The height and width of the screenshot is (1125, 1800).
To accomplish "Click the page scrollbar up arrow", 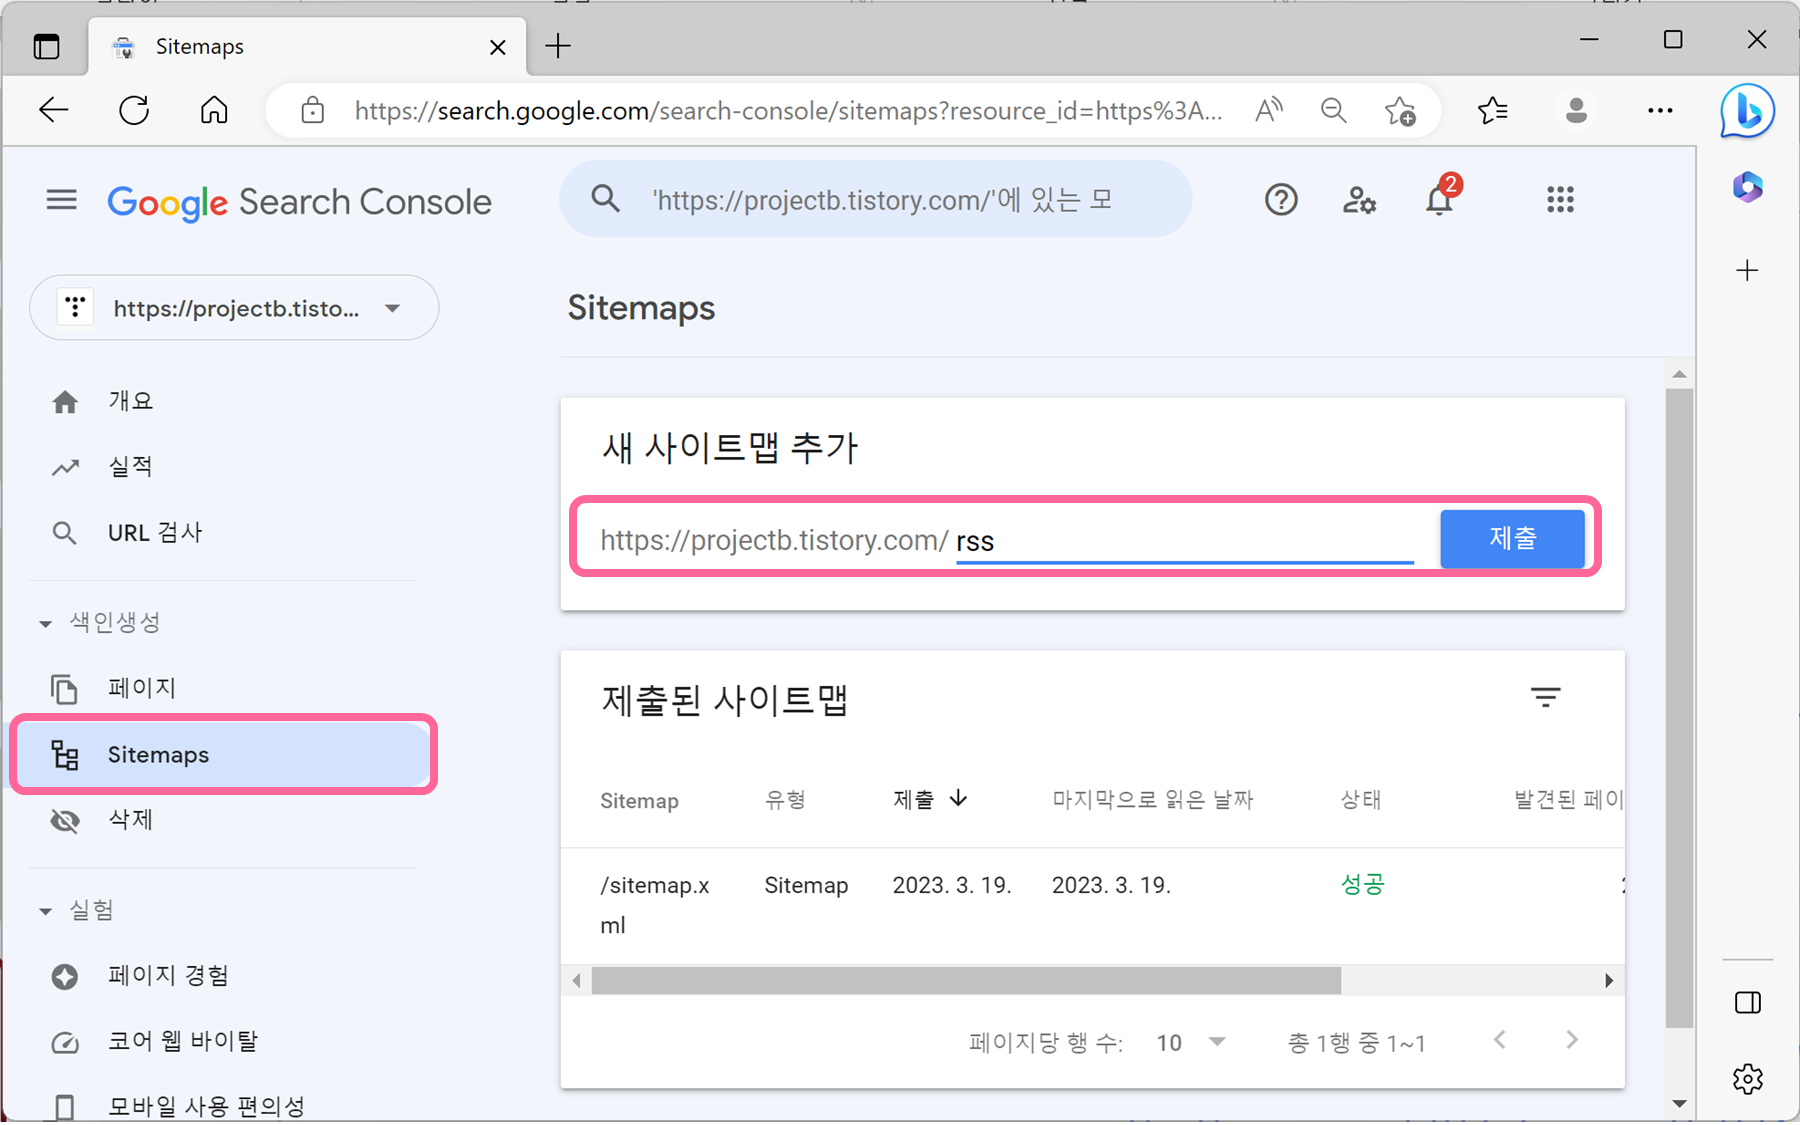I will tap(1679, 374).
